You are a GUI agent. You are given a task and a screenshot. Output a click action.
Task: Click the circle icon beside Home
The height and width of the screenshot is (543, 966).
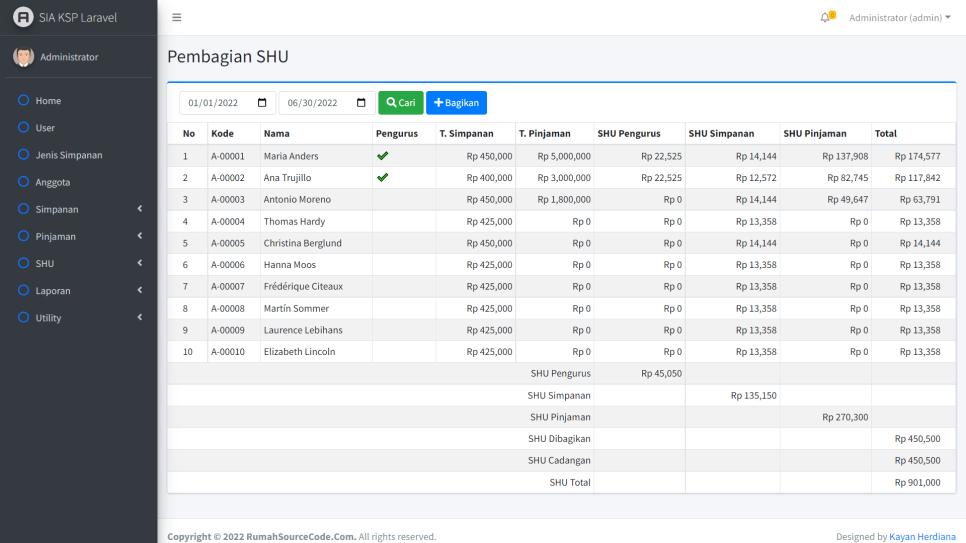tap(23, 100)
